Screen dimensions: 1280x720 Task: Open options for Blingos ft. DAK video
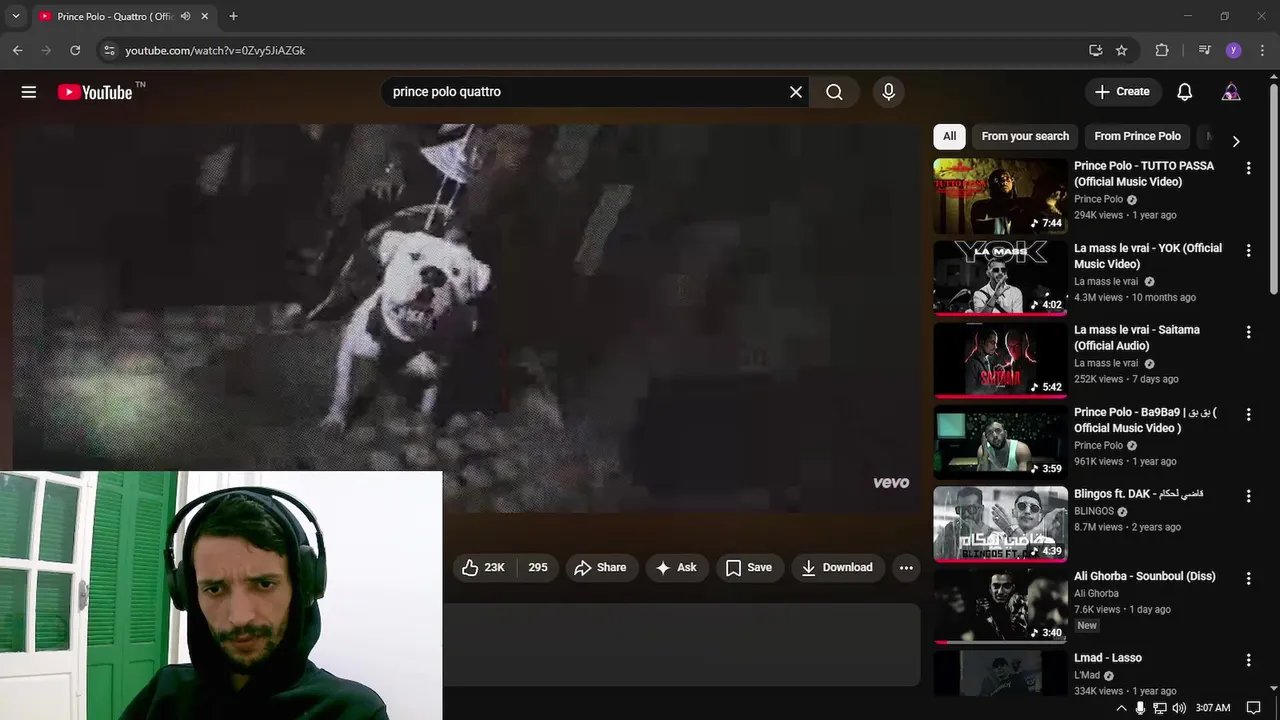(1248, 496)
